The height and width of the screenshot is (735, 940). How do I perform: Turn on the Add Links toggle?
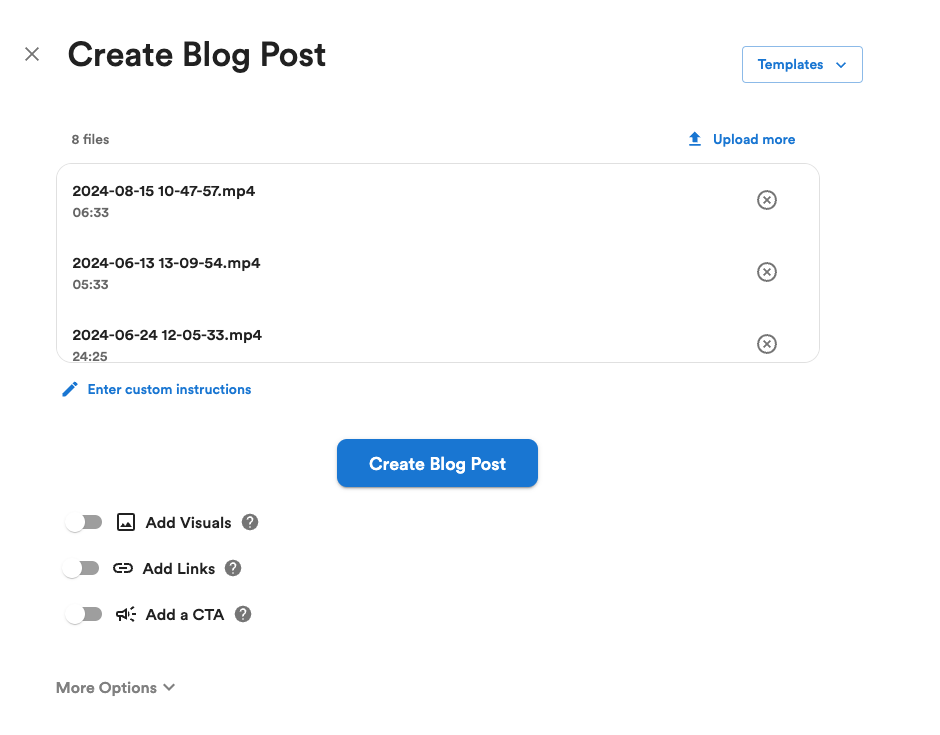pos(82,568)
